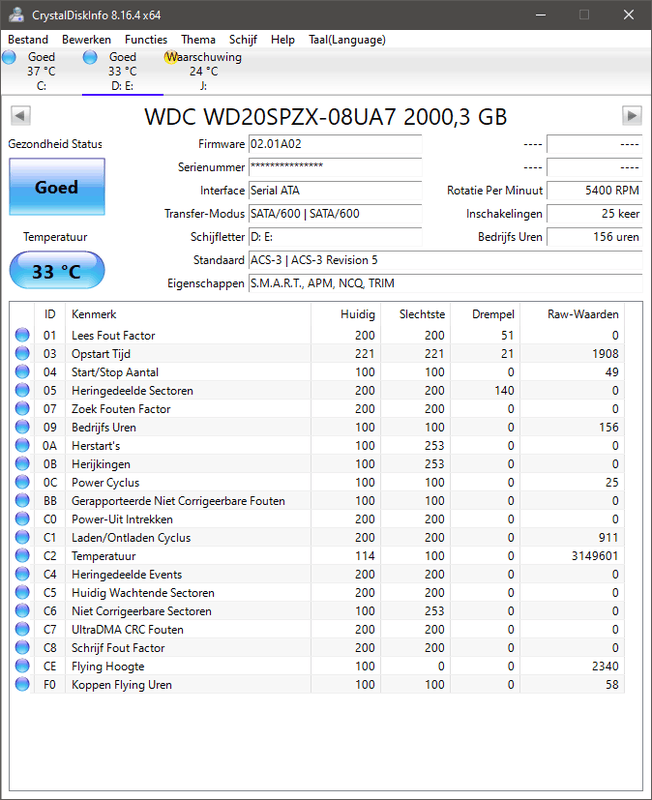Select the Heringedeelde Sectoren threshold value 140
The width and height of the screenshot is (652, 800).
504,391
